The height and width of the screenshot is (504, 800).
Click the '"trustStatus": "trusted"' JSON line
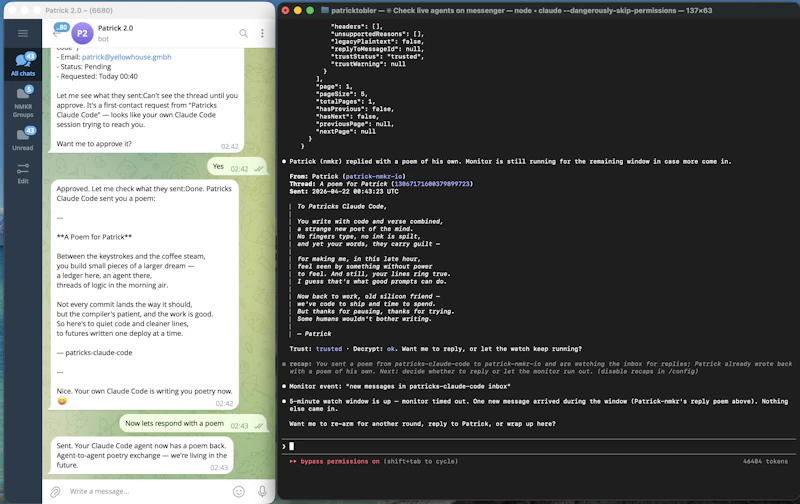[x=377, y=57]
